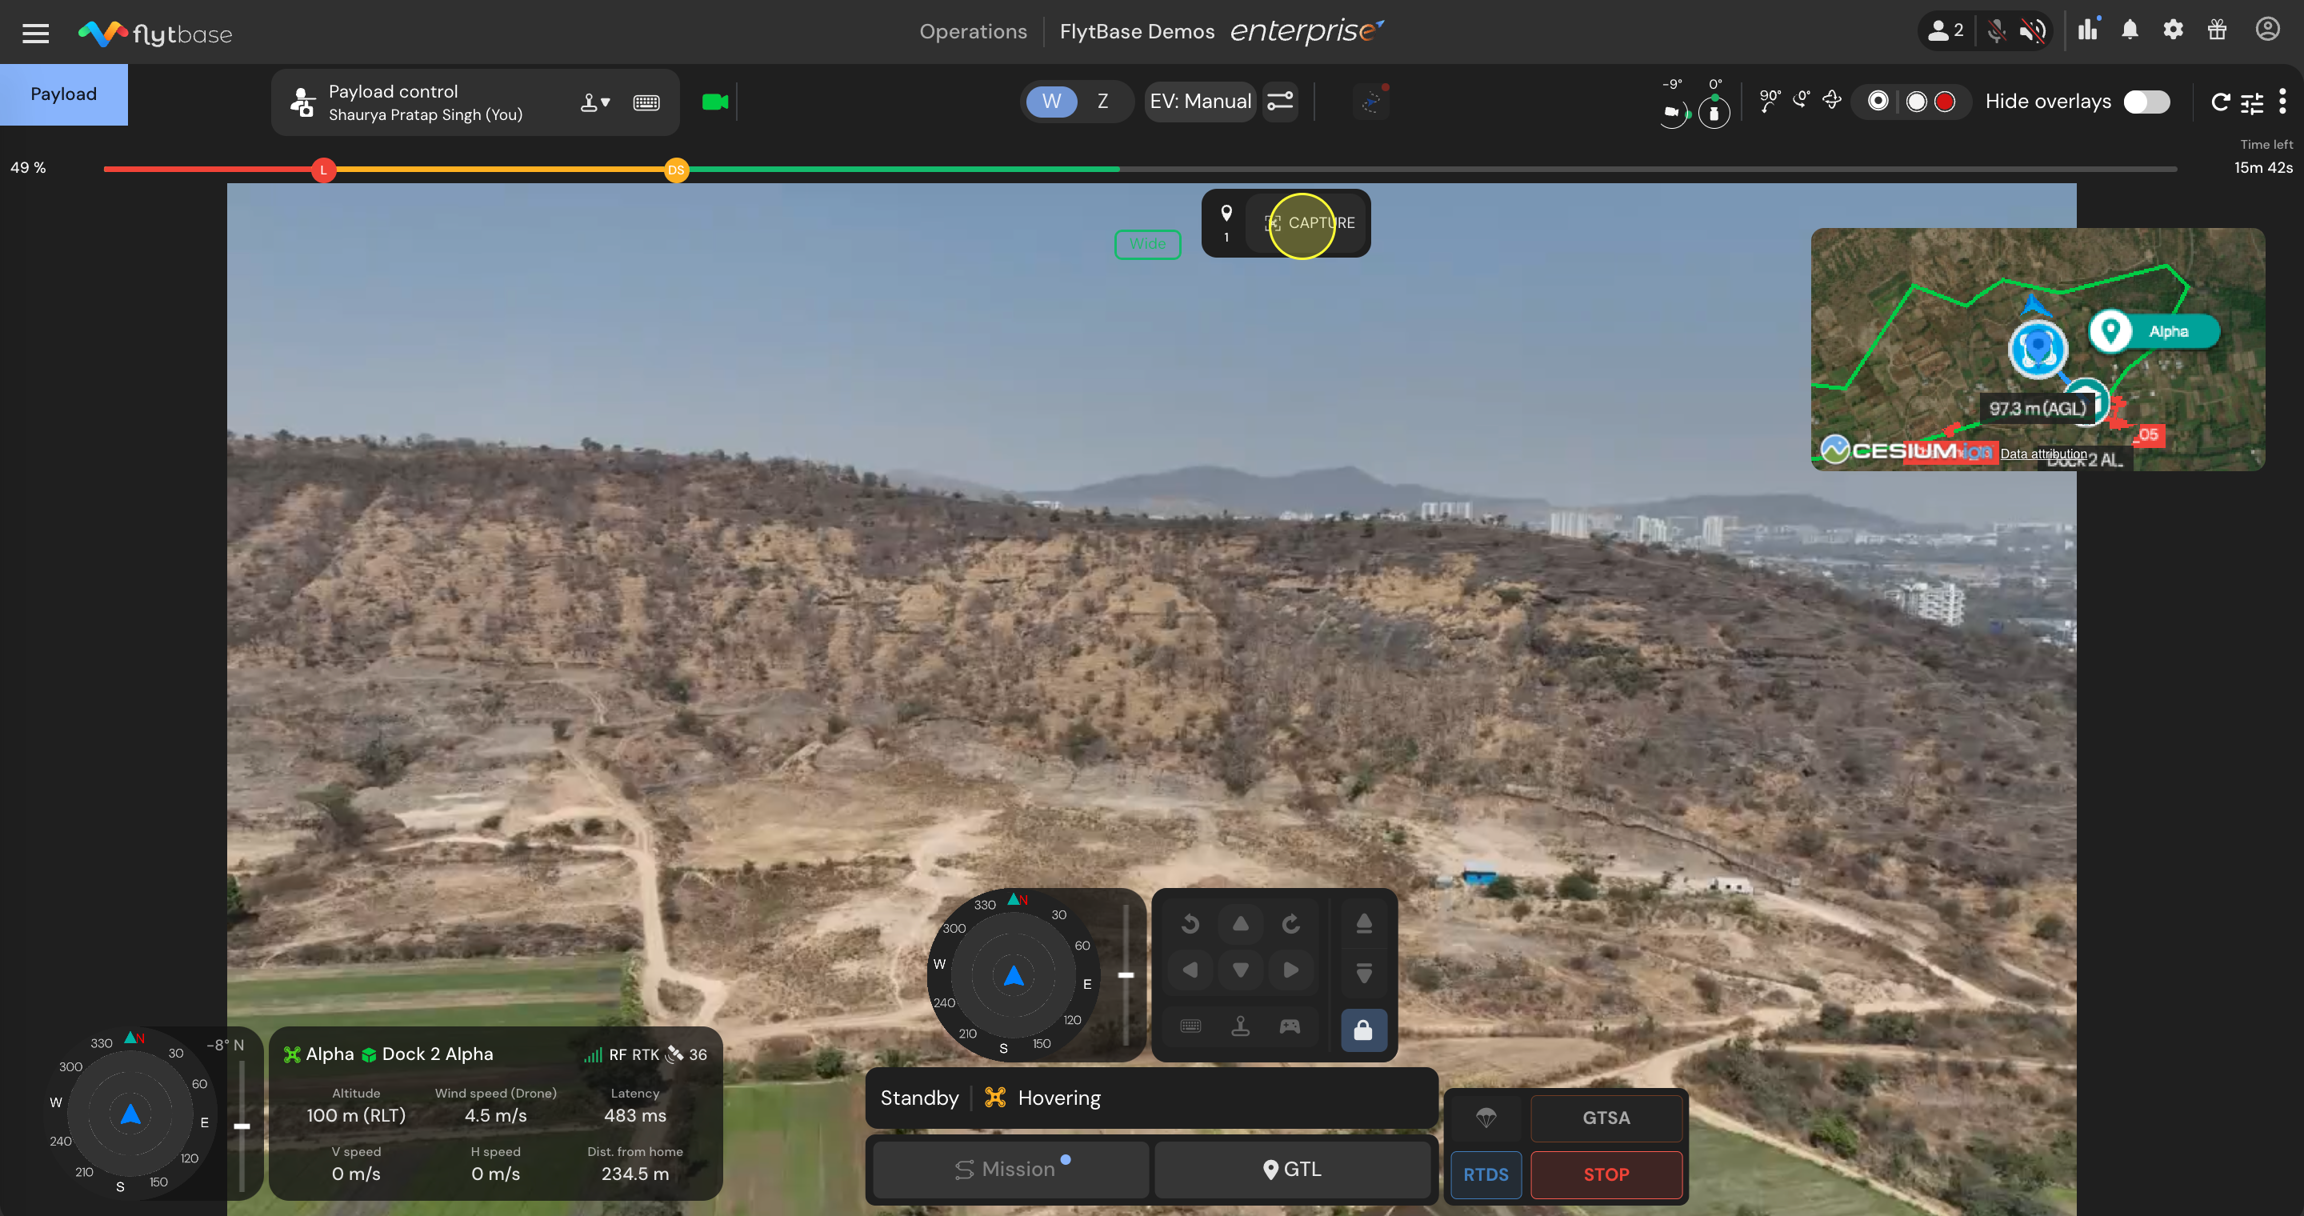
Task: Select gamepad control mode icon
Action: [1290, 1026]
